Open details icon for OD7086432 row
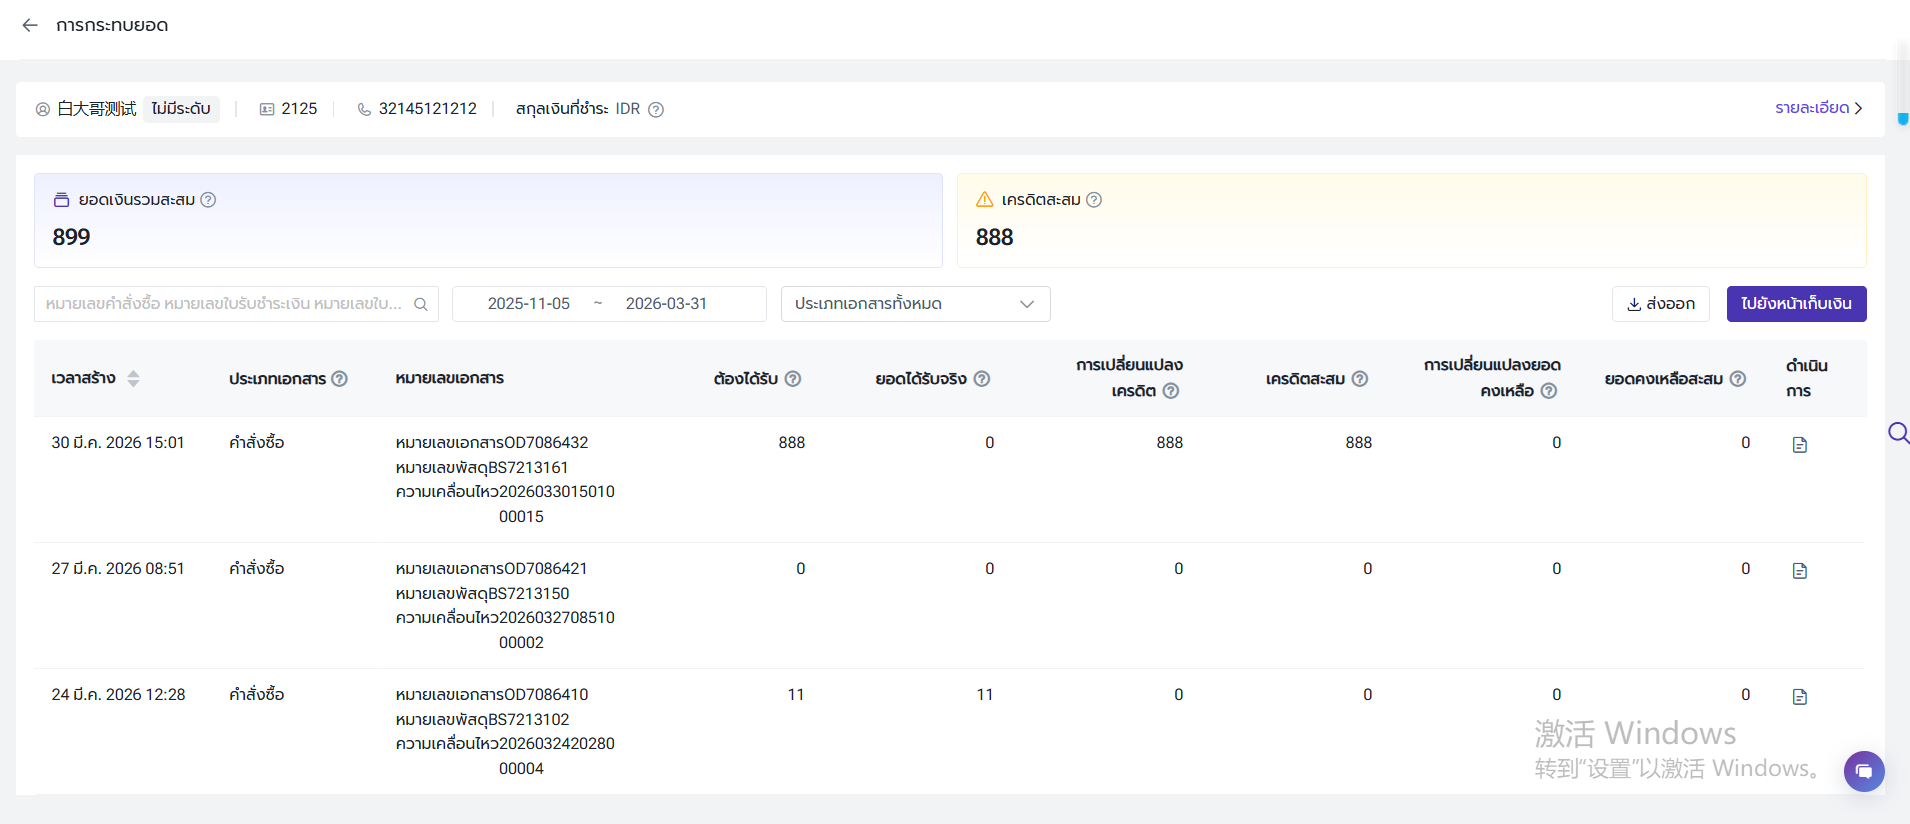This screenshot has width=1910, height=824. 1799,445
